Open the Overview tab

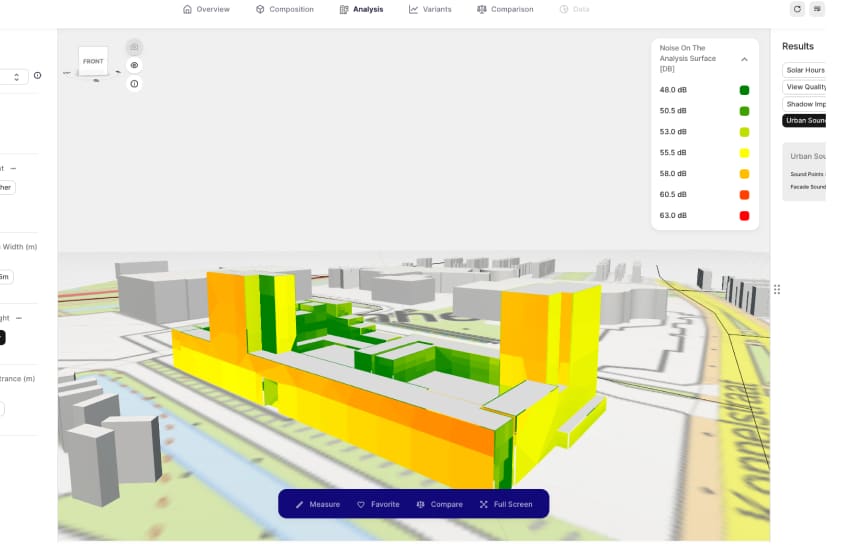click(206, 9)
